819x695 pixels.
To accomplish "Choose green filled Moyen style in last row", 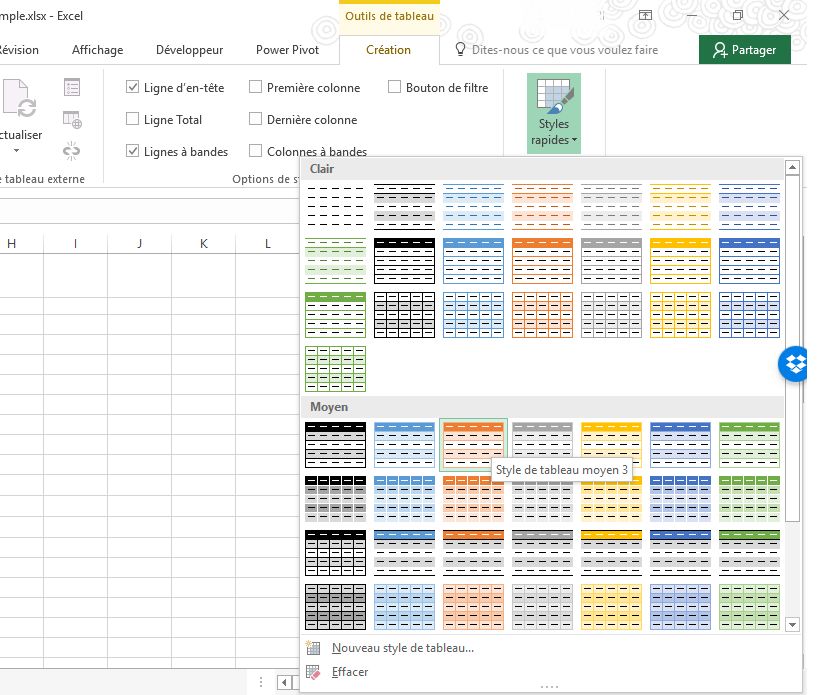I will 749,607.
